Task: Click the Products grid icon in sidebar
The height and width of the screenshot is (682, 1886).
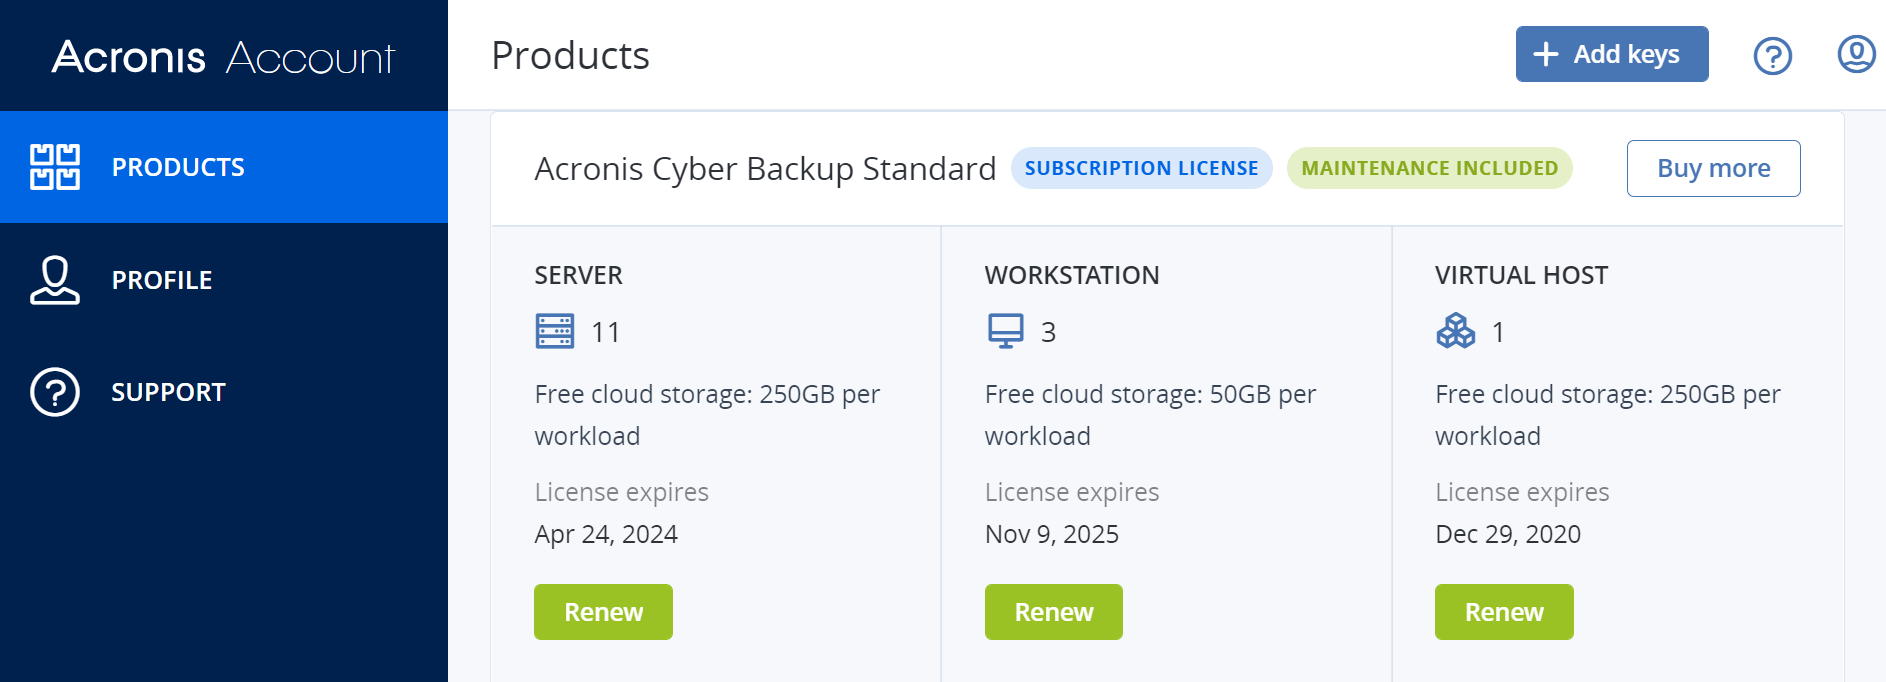Action: tap(55, 167)
